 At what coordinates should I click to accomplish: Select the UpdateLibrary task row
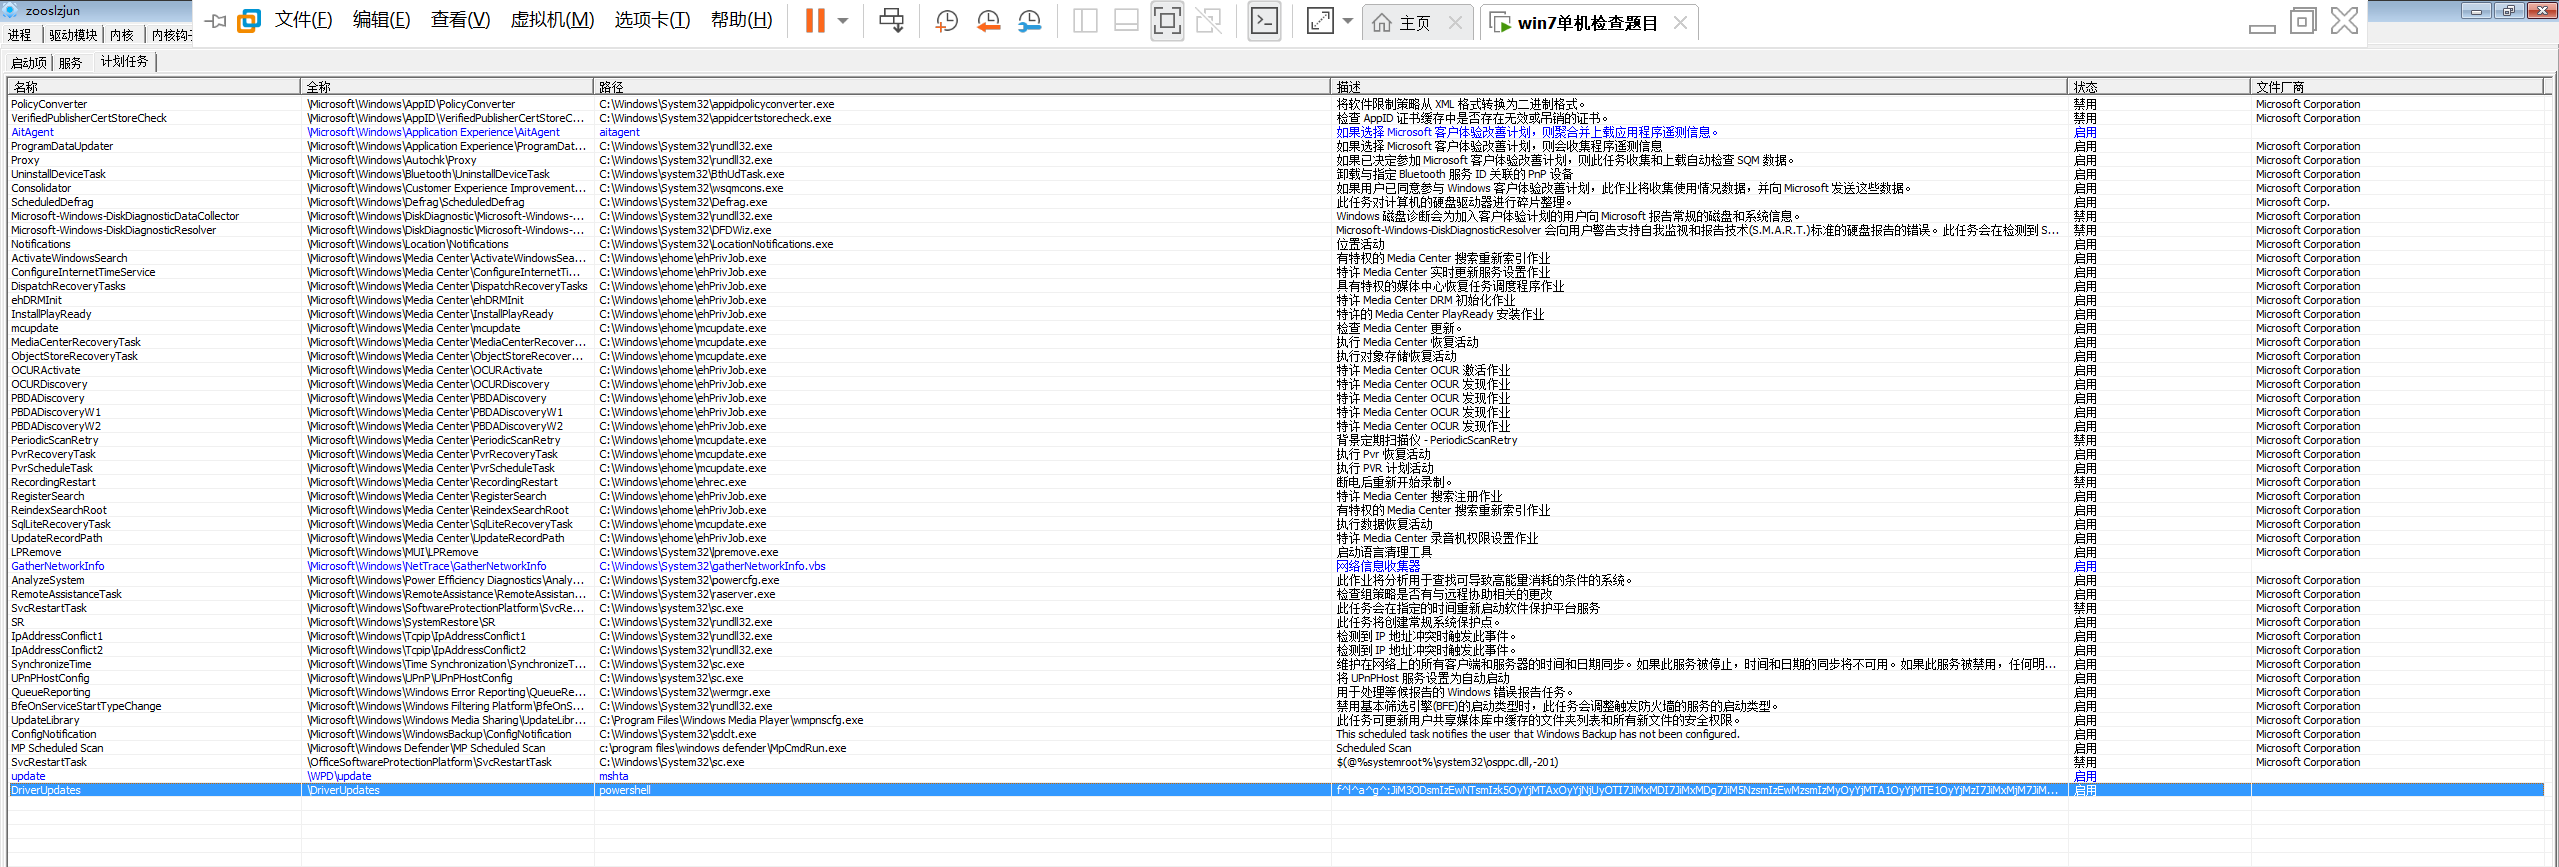[1276, 720]
